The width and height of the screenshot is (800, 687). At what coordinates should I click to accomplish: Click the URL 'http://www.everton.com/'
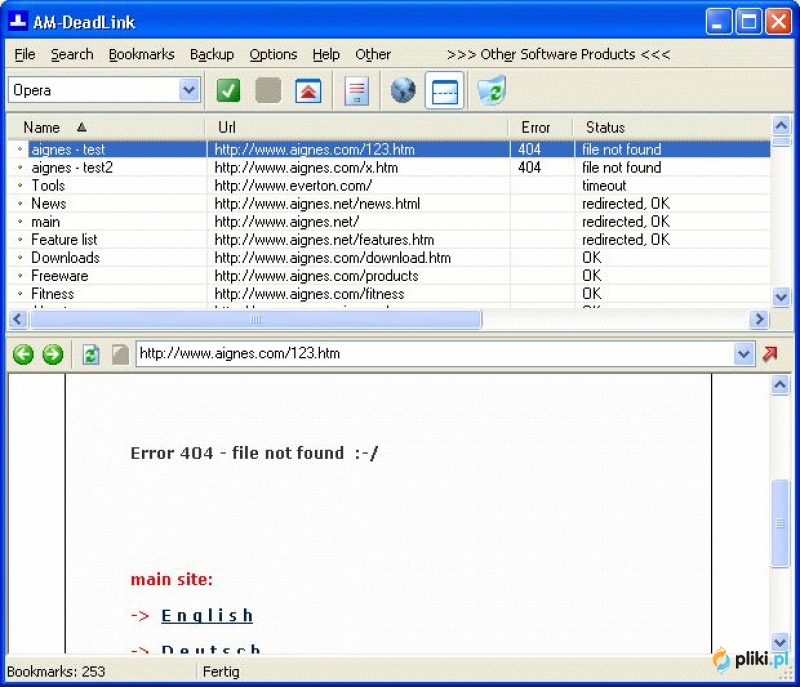(x=293, y=186)
